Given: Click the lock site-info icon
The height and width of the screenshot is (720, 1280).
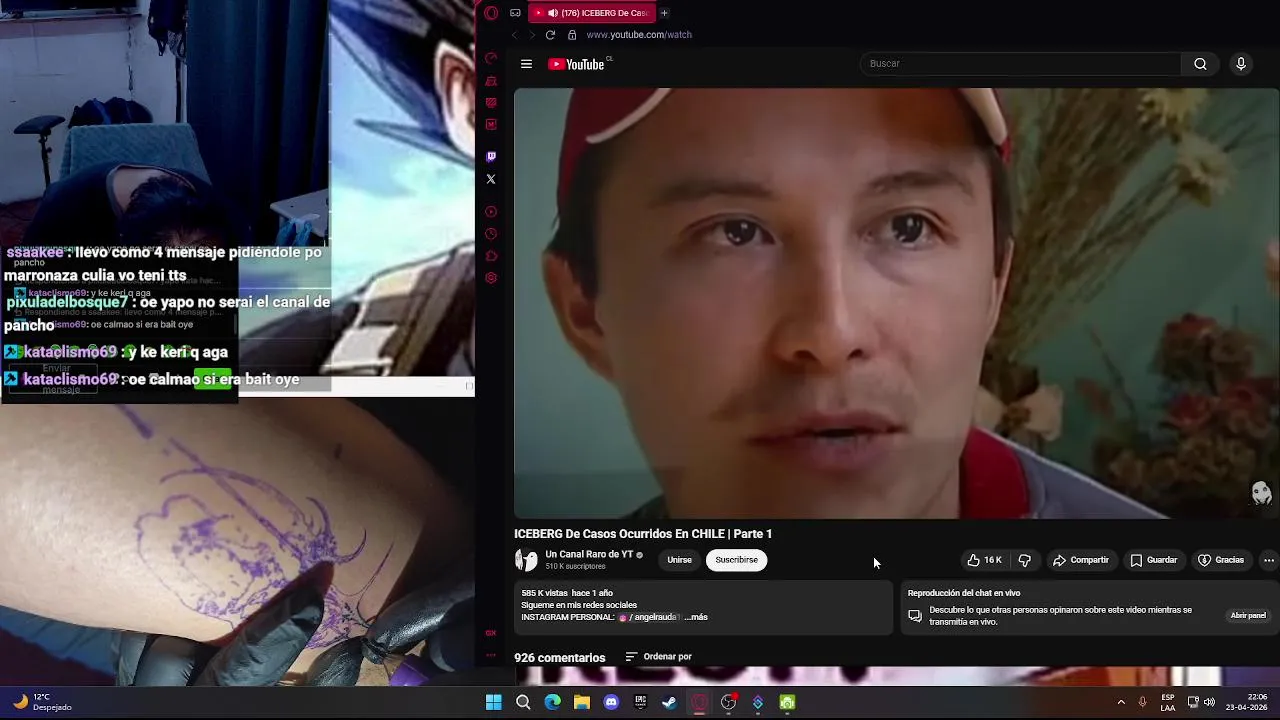Looking at the screenshot, I should (x=572, y=35).
